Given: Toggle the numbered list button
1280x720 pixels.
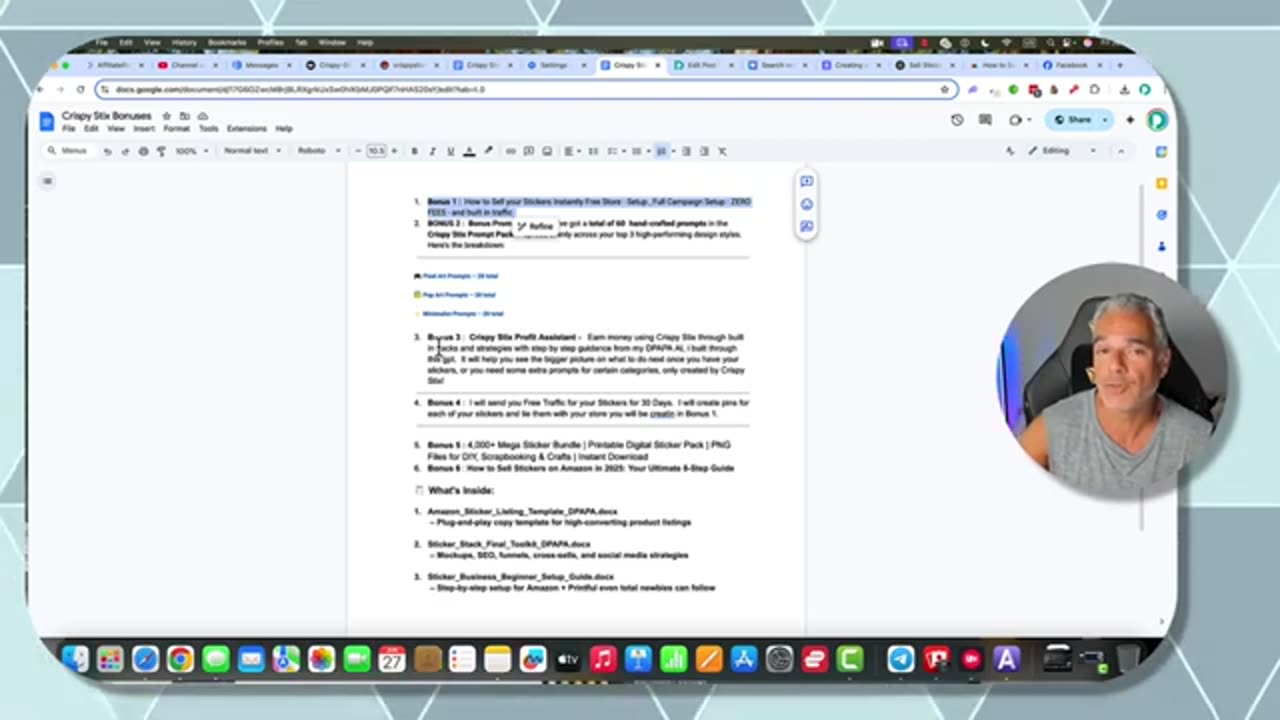Looking at the screenshot, I should click(661, 151).
